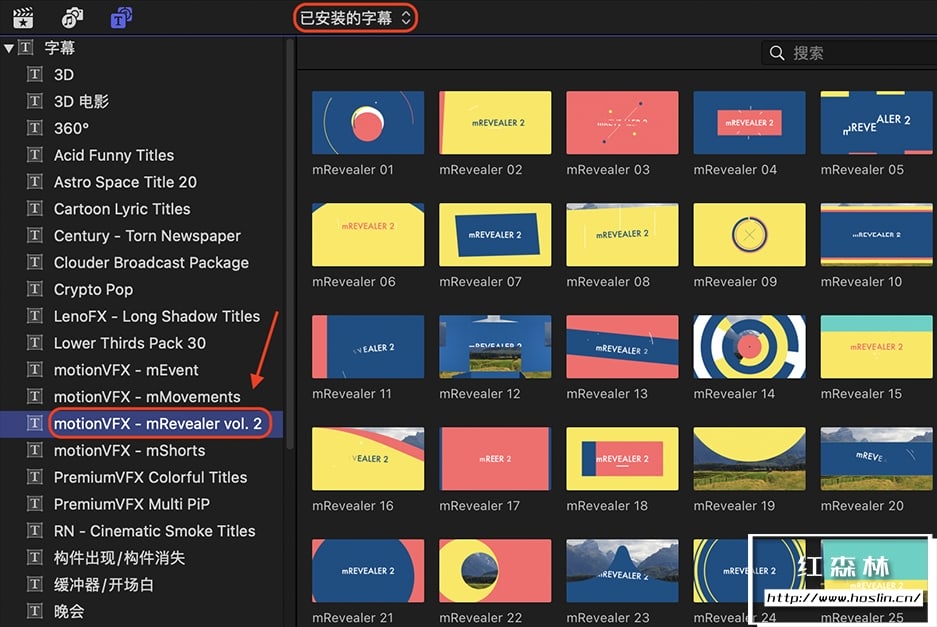This screenshot has height=627, width=937.
Task: Pick the mRevealer 11 thumbnail
Action: (x=368, y=347)
